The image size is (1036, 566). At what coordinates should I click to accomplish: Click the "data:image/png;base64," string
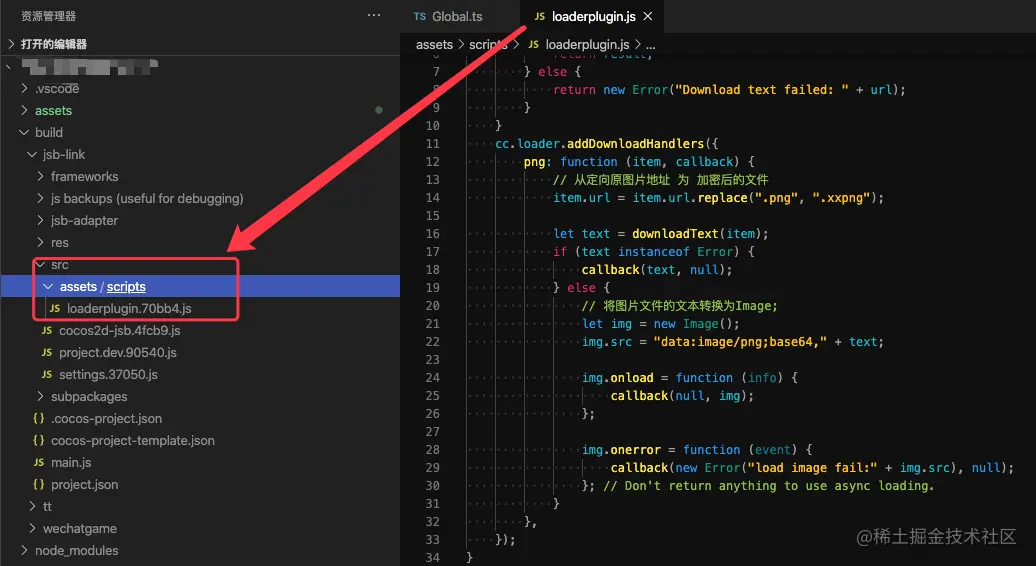(x=740, y=341)
